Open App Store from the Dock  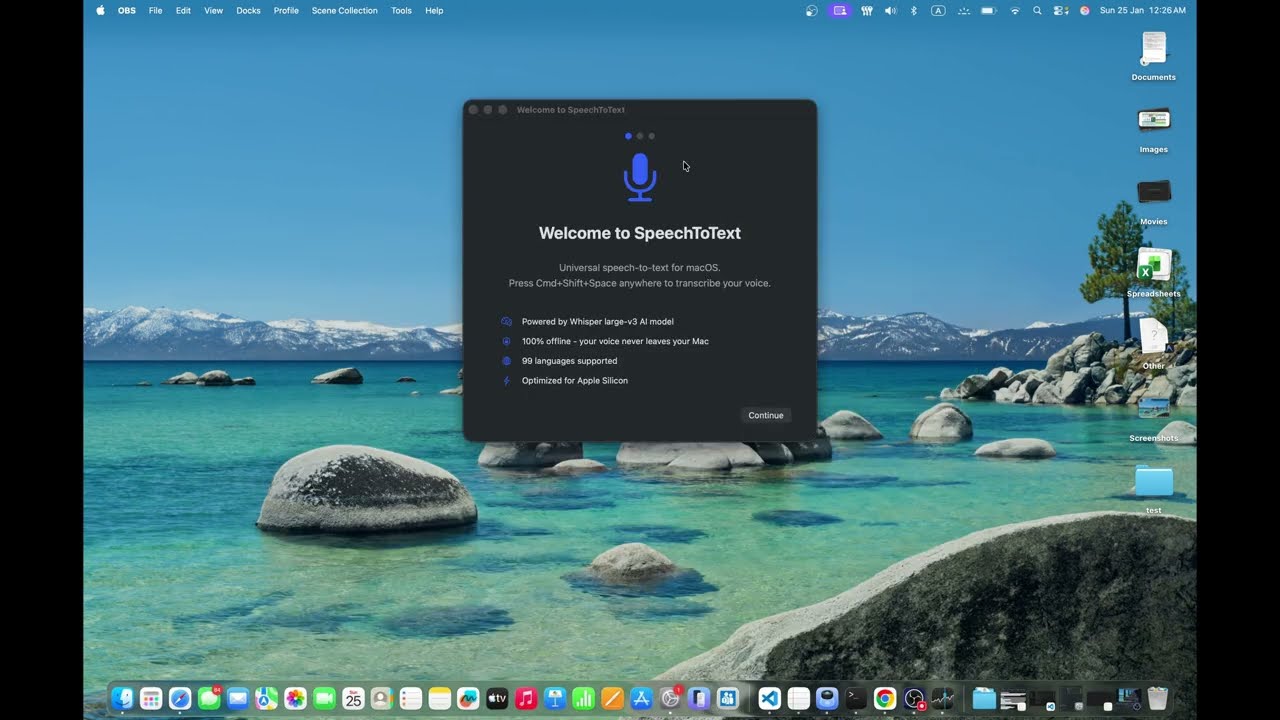(641, 698)
